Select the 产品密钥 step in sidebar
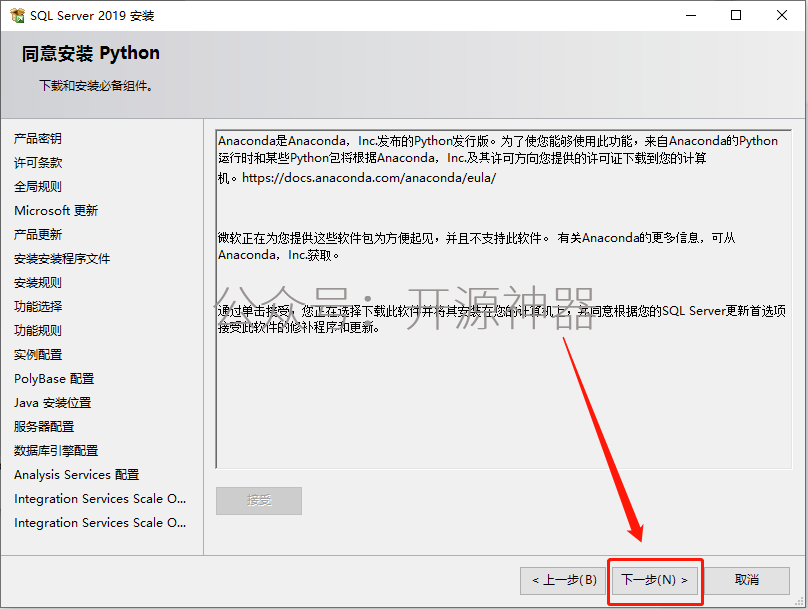This screenshot has height=609, width=808. (x=38, y=139)
